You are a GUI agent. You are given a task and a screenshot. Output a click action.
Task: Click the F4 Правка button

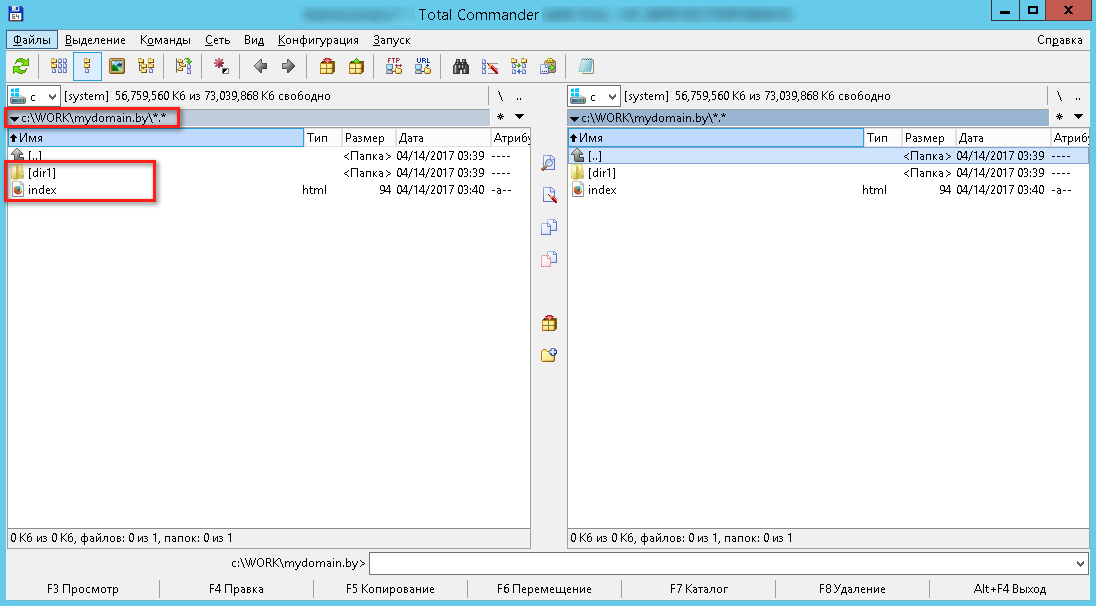[236, 589]
